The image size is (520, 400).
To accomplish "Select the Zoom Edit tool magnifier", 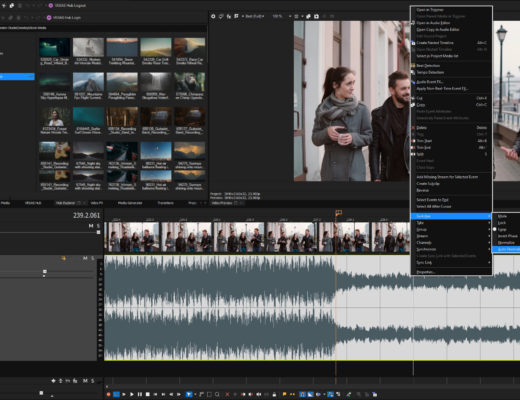I will click(x=217, y=394).
